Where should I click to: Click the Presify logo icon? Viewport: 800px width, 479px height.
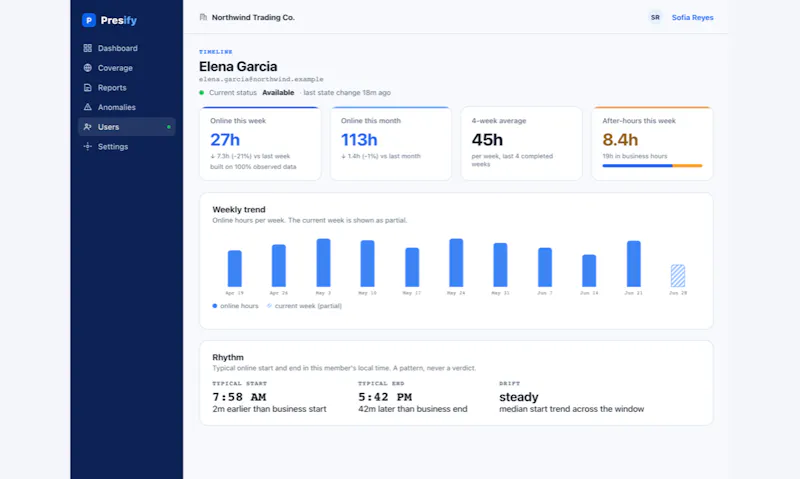pyautogui.click(x=89, y=20)
